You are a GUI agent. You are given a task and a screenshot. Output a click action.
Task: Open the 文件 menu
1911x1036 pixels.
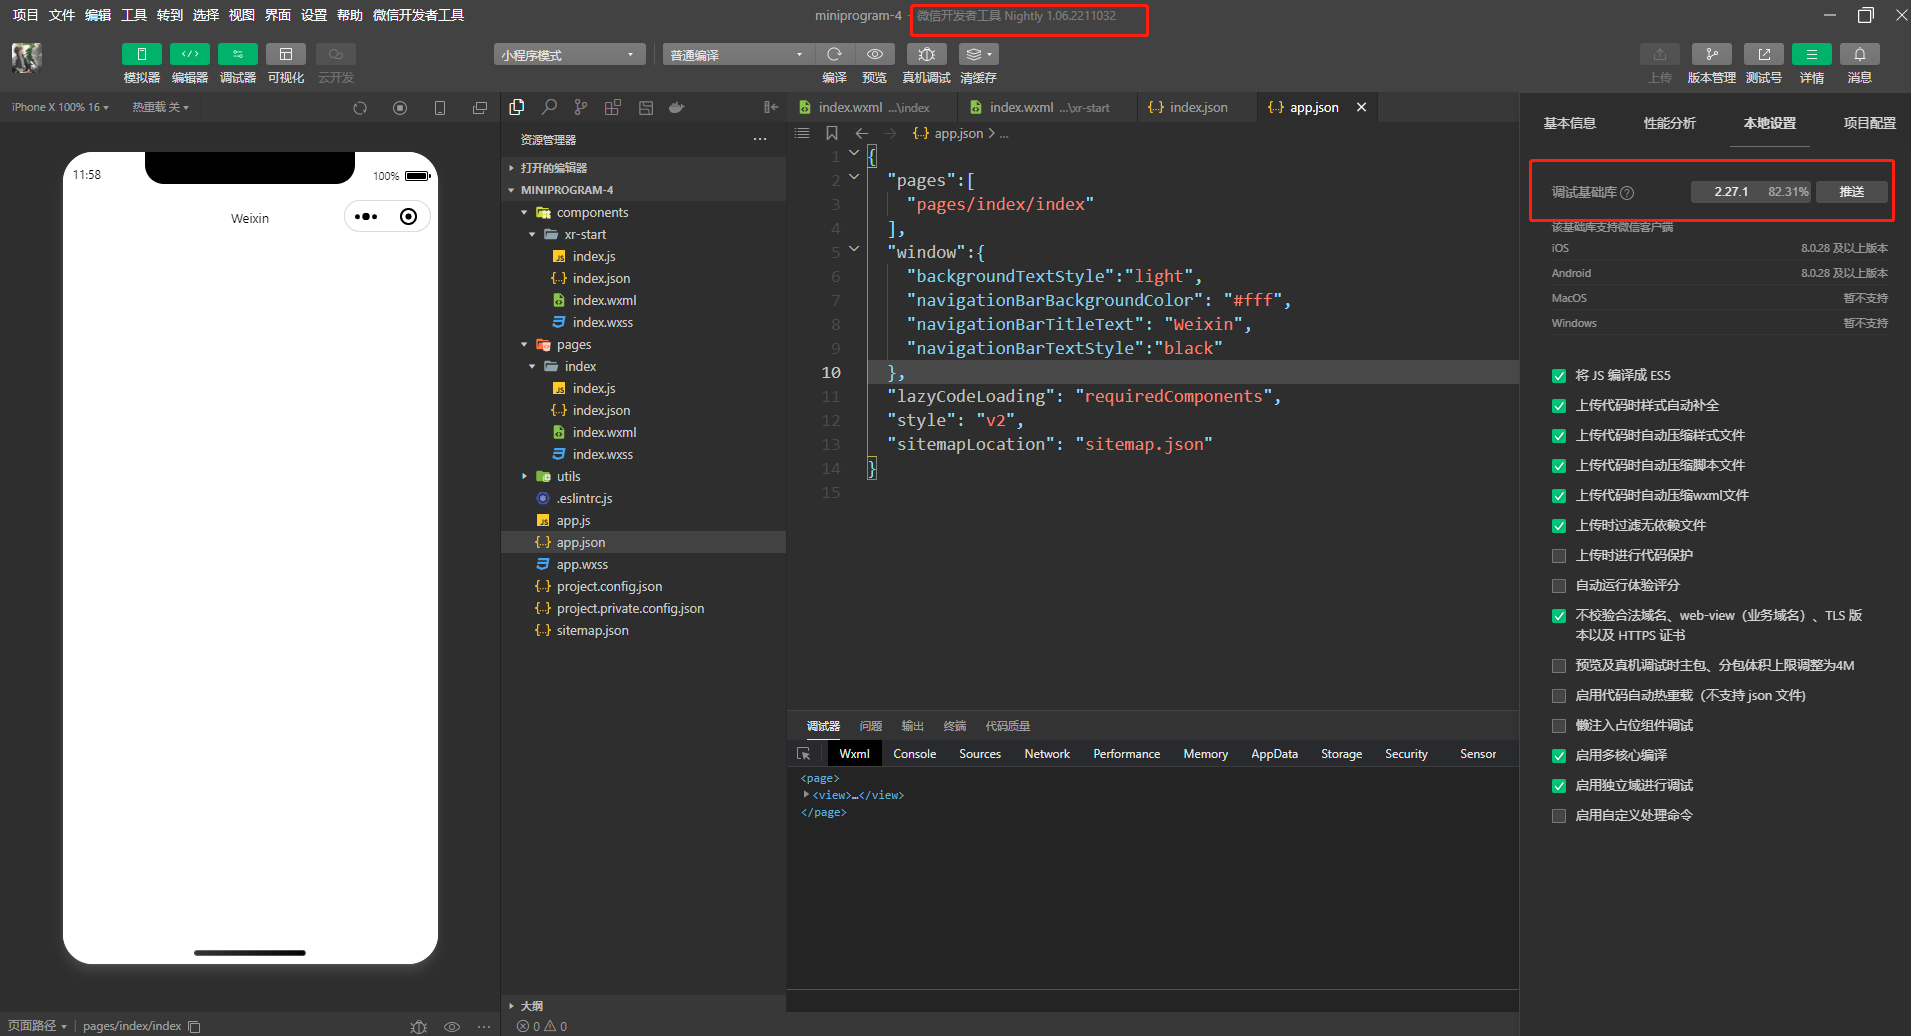pos(62,15)
